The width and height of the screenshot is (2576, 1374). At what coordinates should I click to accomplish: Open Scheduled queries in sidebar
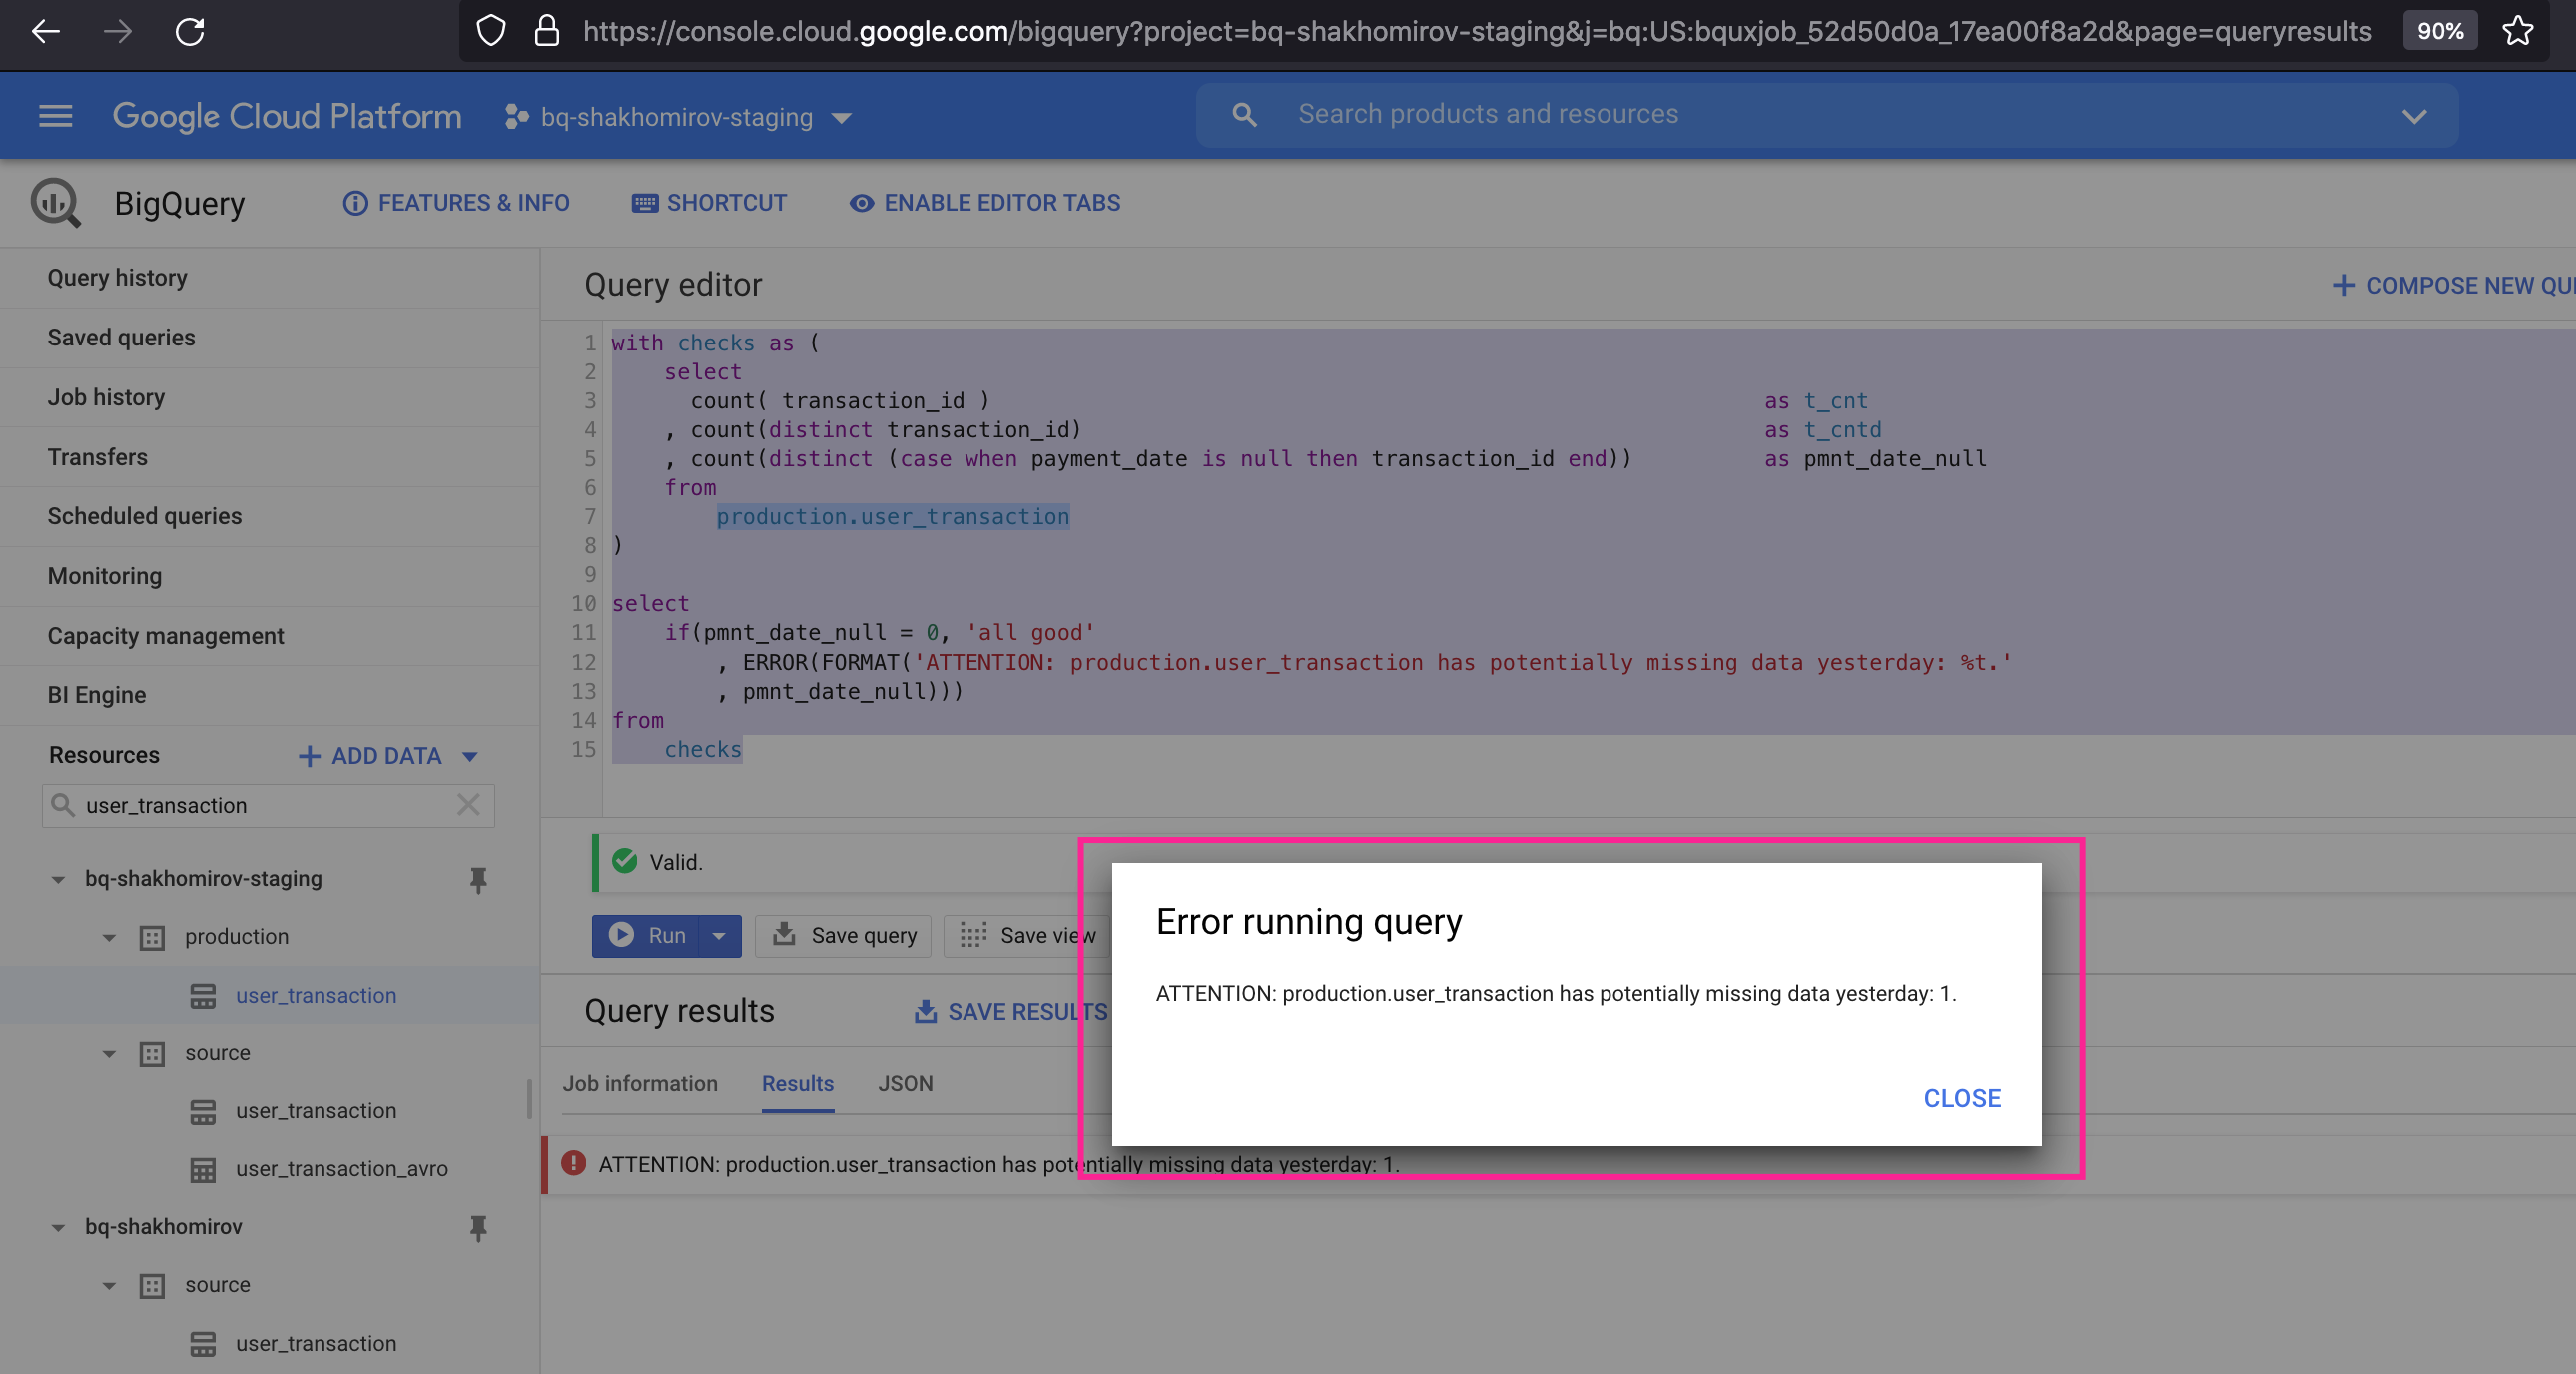[145, 516]
